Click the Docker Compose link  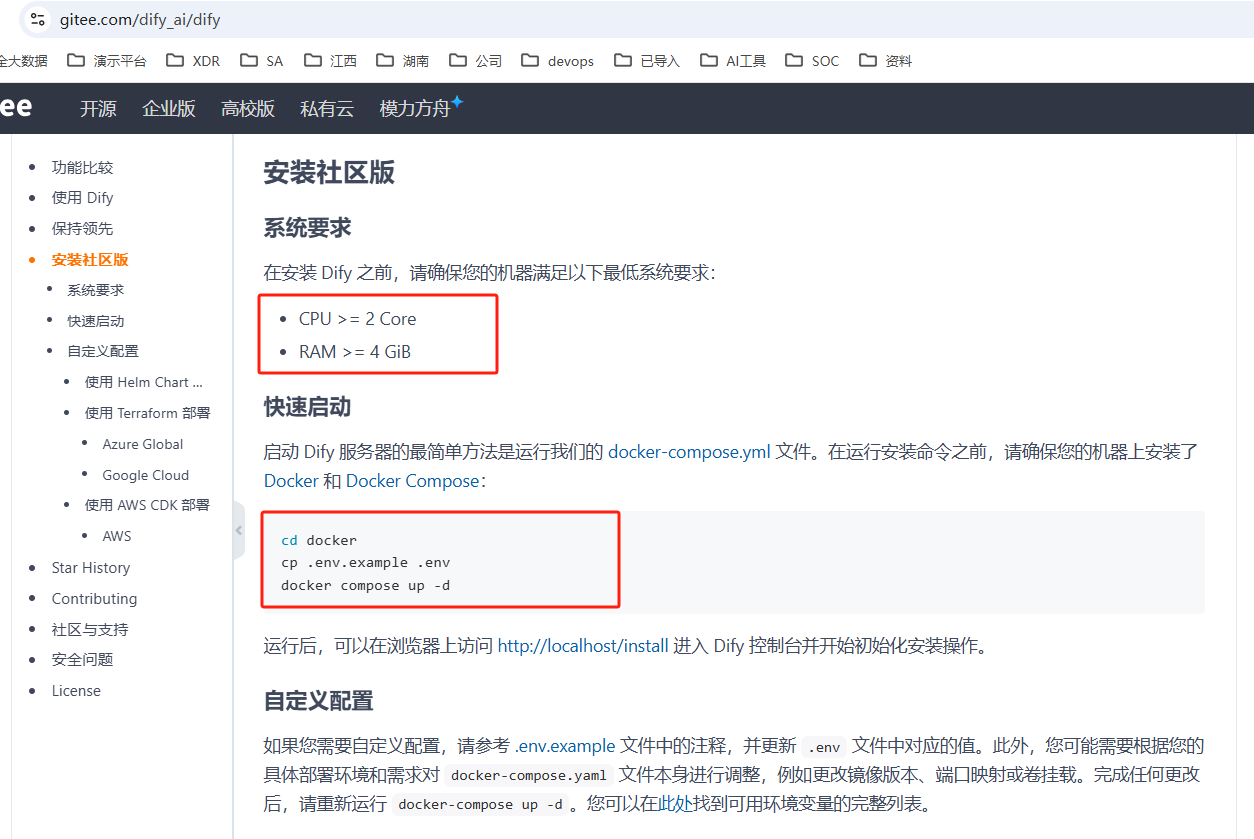pos(412,481)
